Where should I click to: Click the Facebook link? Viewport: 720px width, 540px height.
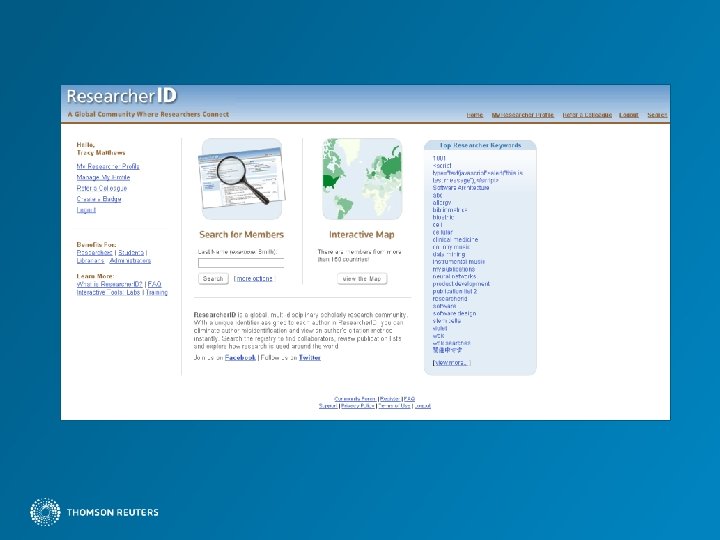click(x=240, y=358)
